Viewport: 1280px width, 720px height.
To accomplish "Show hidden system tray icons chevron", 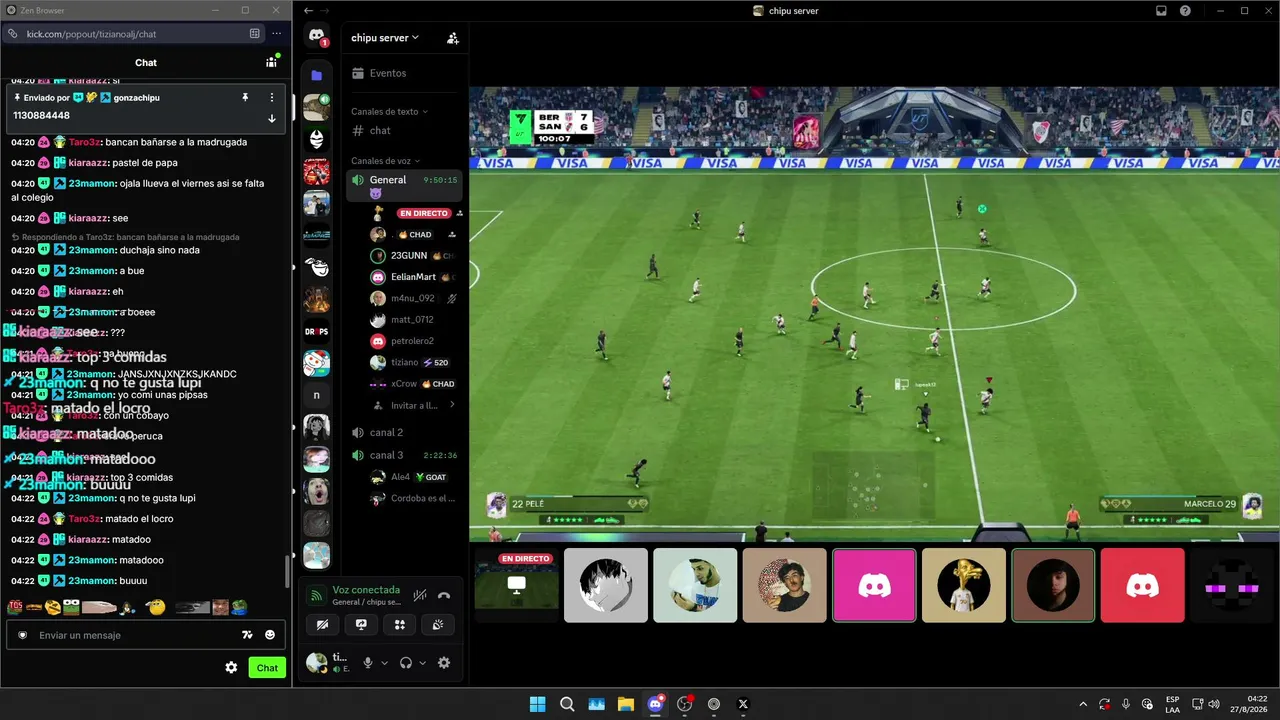I will [x=1083, y=704].
